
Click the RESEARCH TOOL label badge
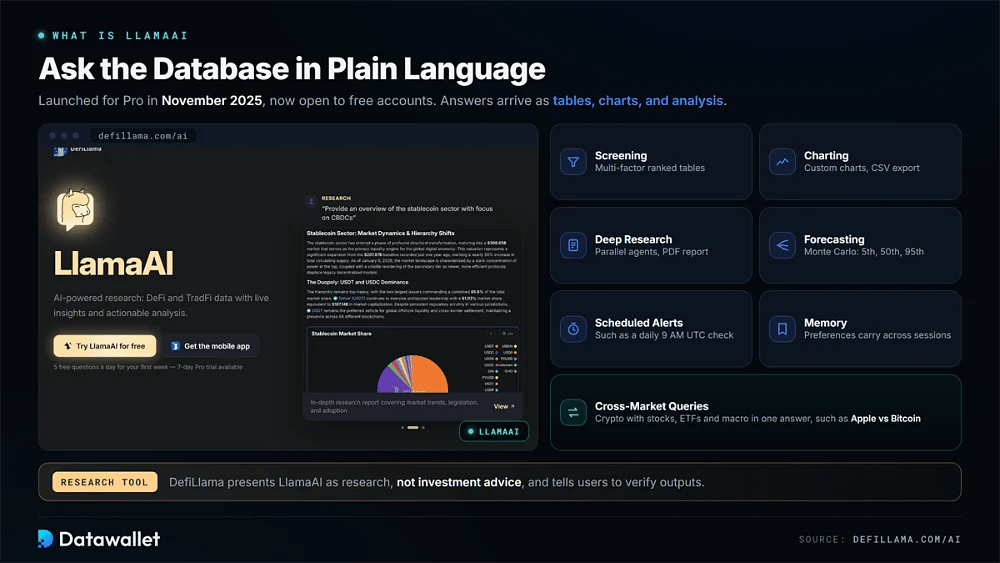coord(105,483)
